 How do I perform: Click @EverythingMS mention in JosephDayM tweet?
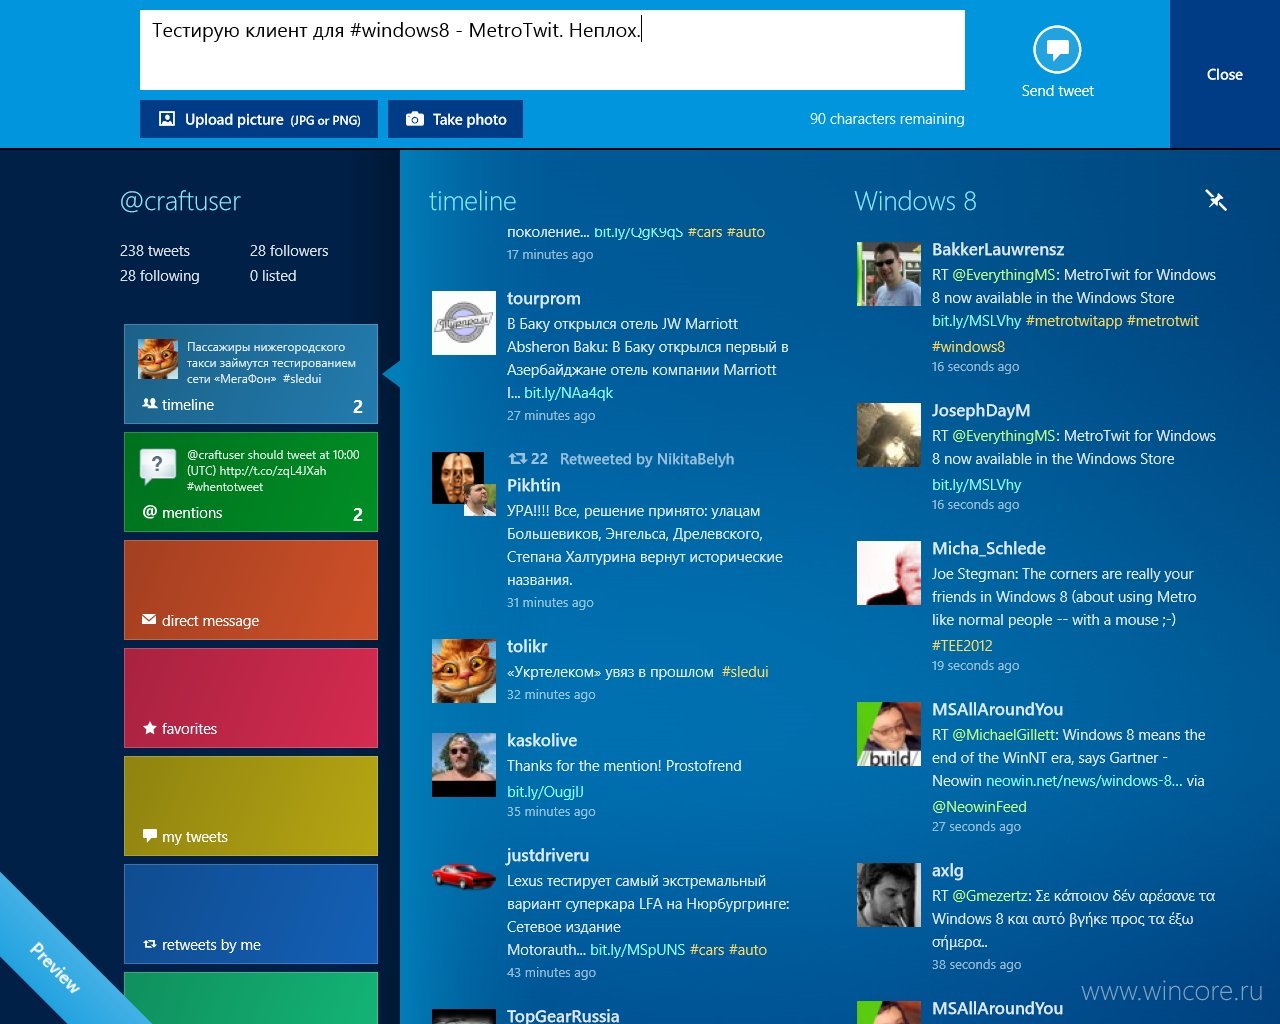[x=1004, y=436]
